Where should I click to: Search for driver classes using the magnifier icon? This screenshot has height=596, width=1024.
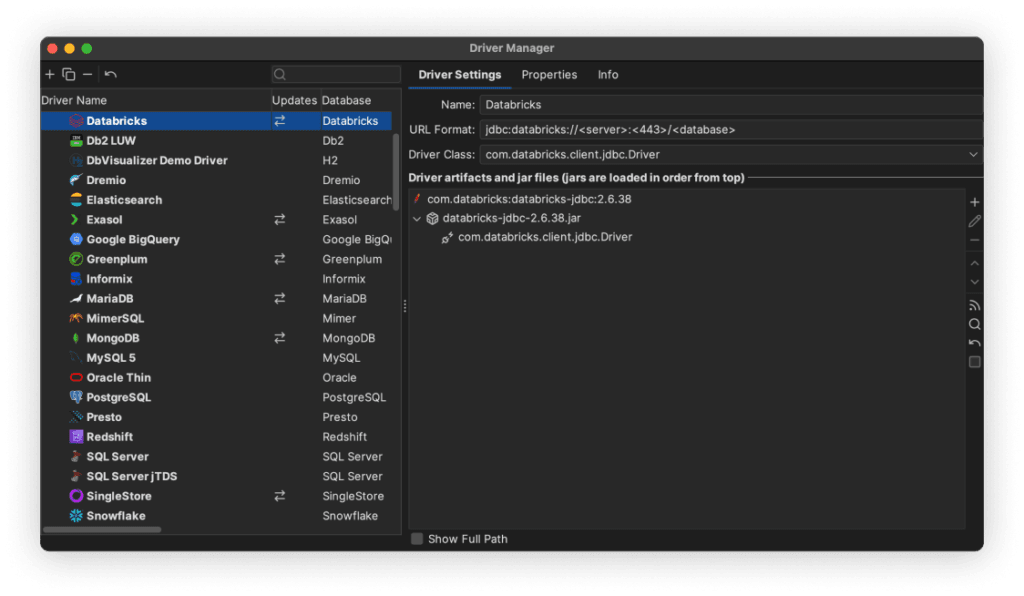tap(975, 324)
